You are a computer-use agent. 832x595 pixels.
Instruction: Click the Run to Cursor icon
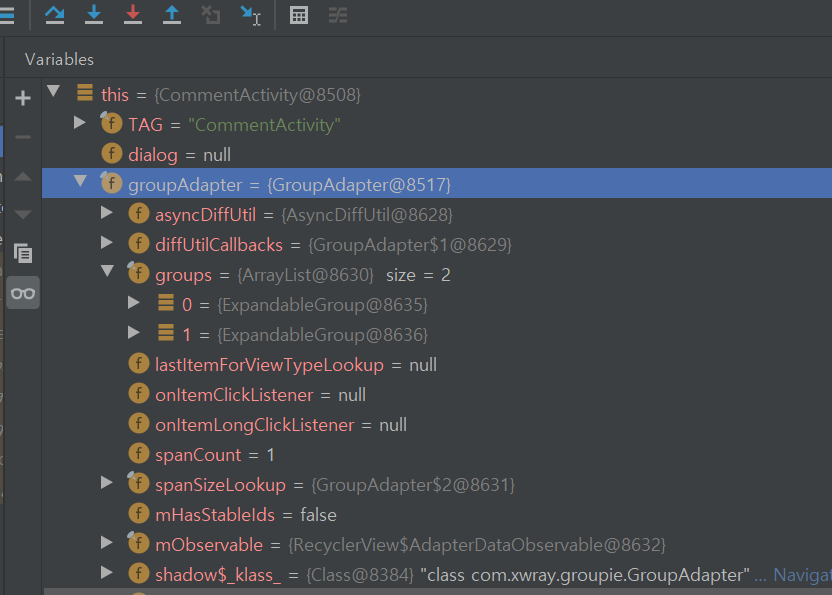(x=250, y=15)
